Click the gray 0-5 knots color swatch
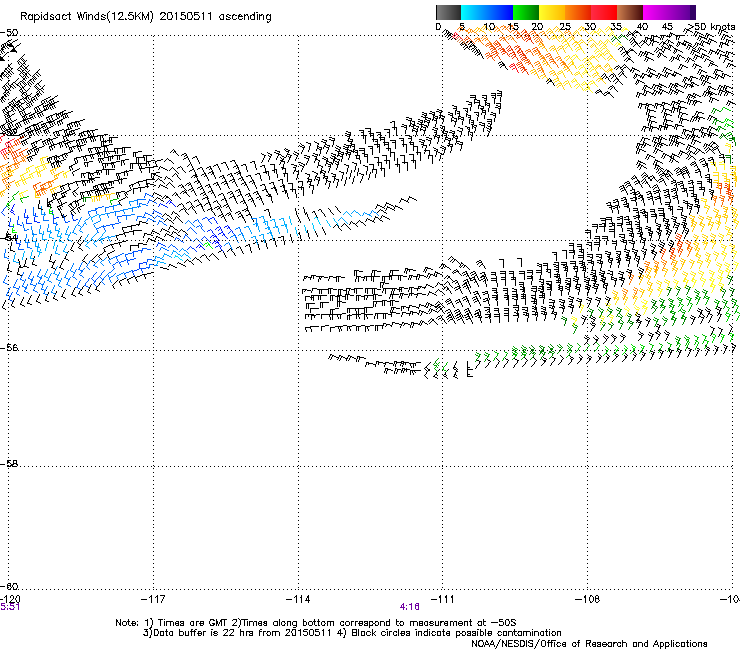740x650 pixels. 448,12
